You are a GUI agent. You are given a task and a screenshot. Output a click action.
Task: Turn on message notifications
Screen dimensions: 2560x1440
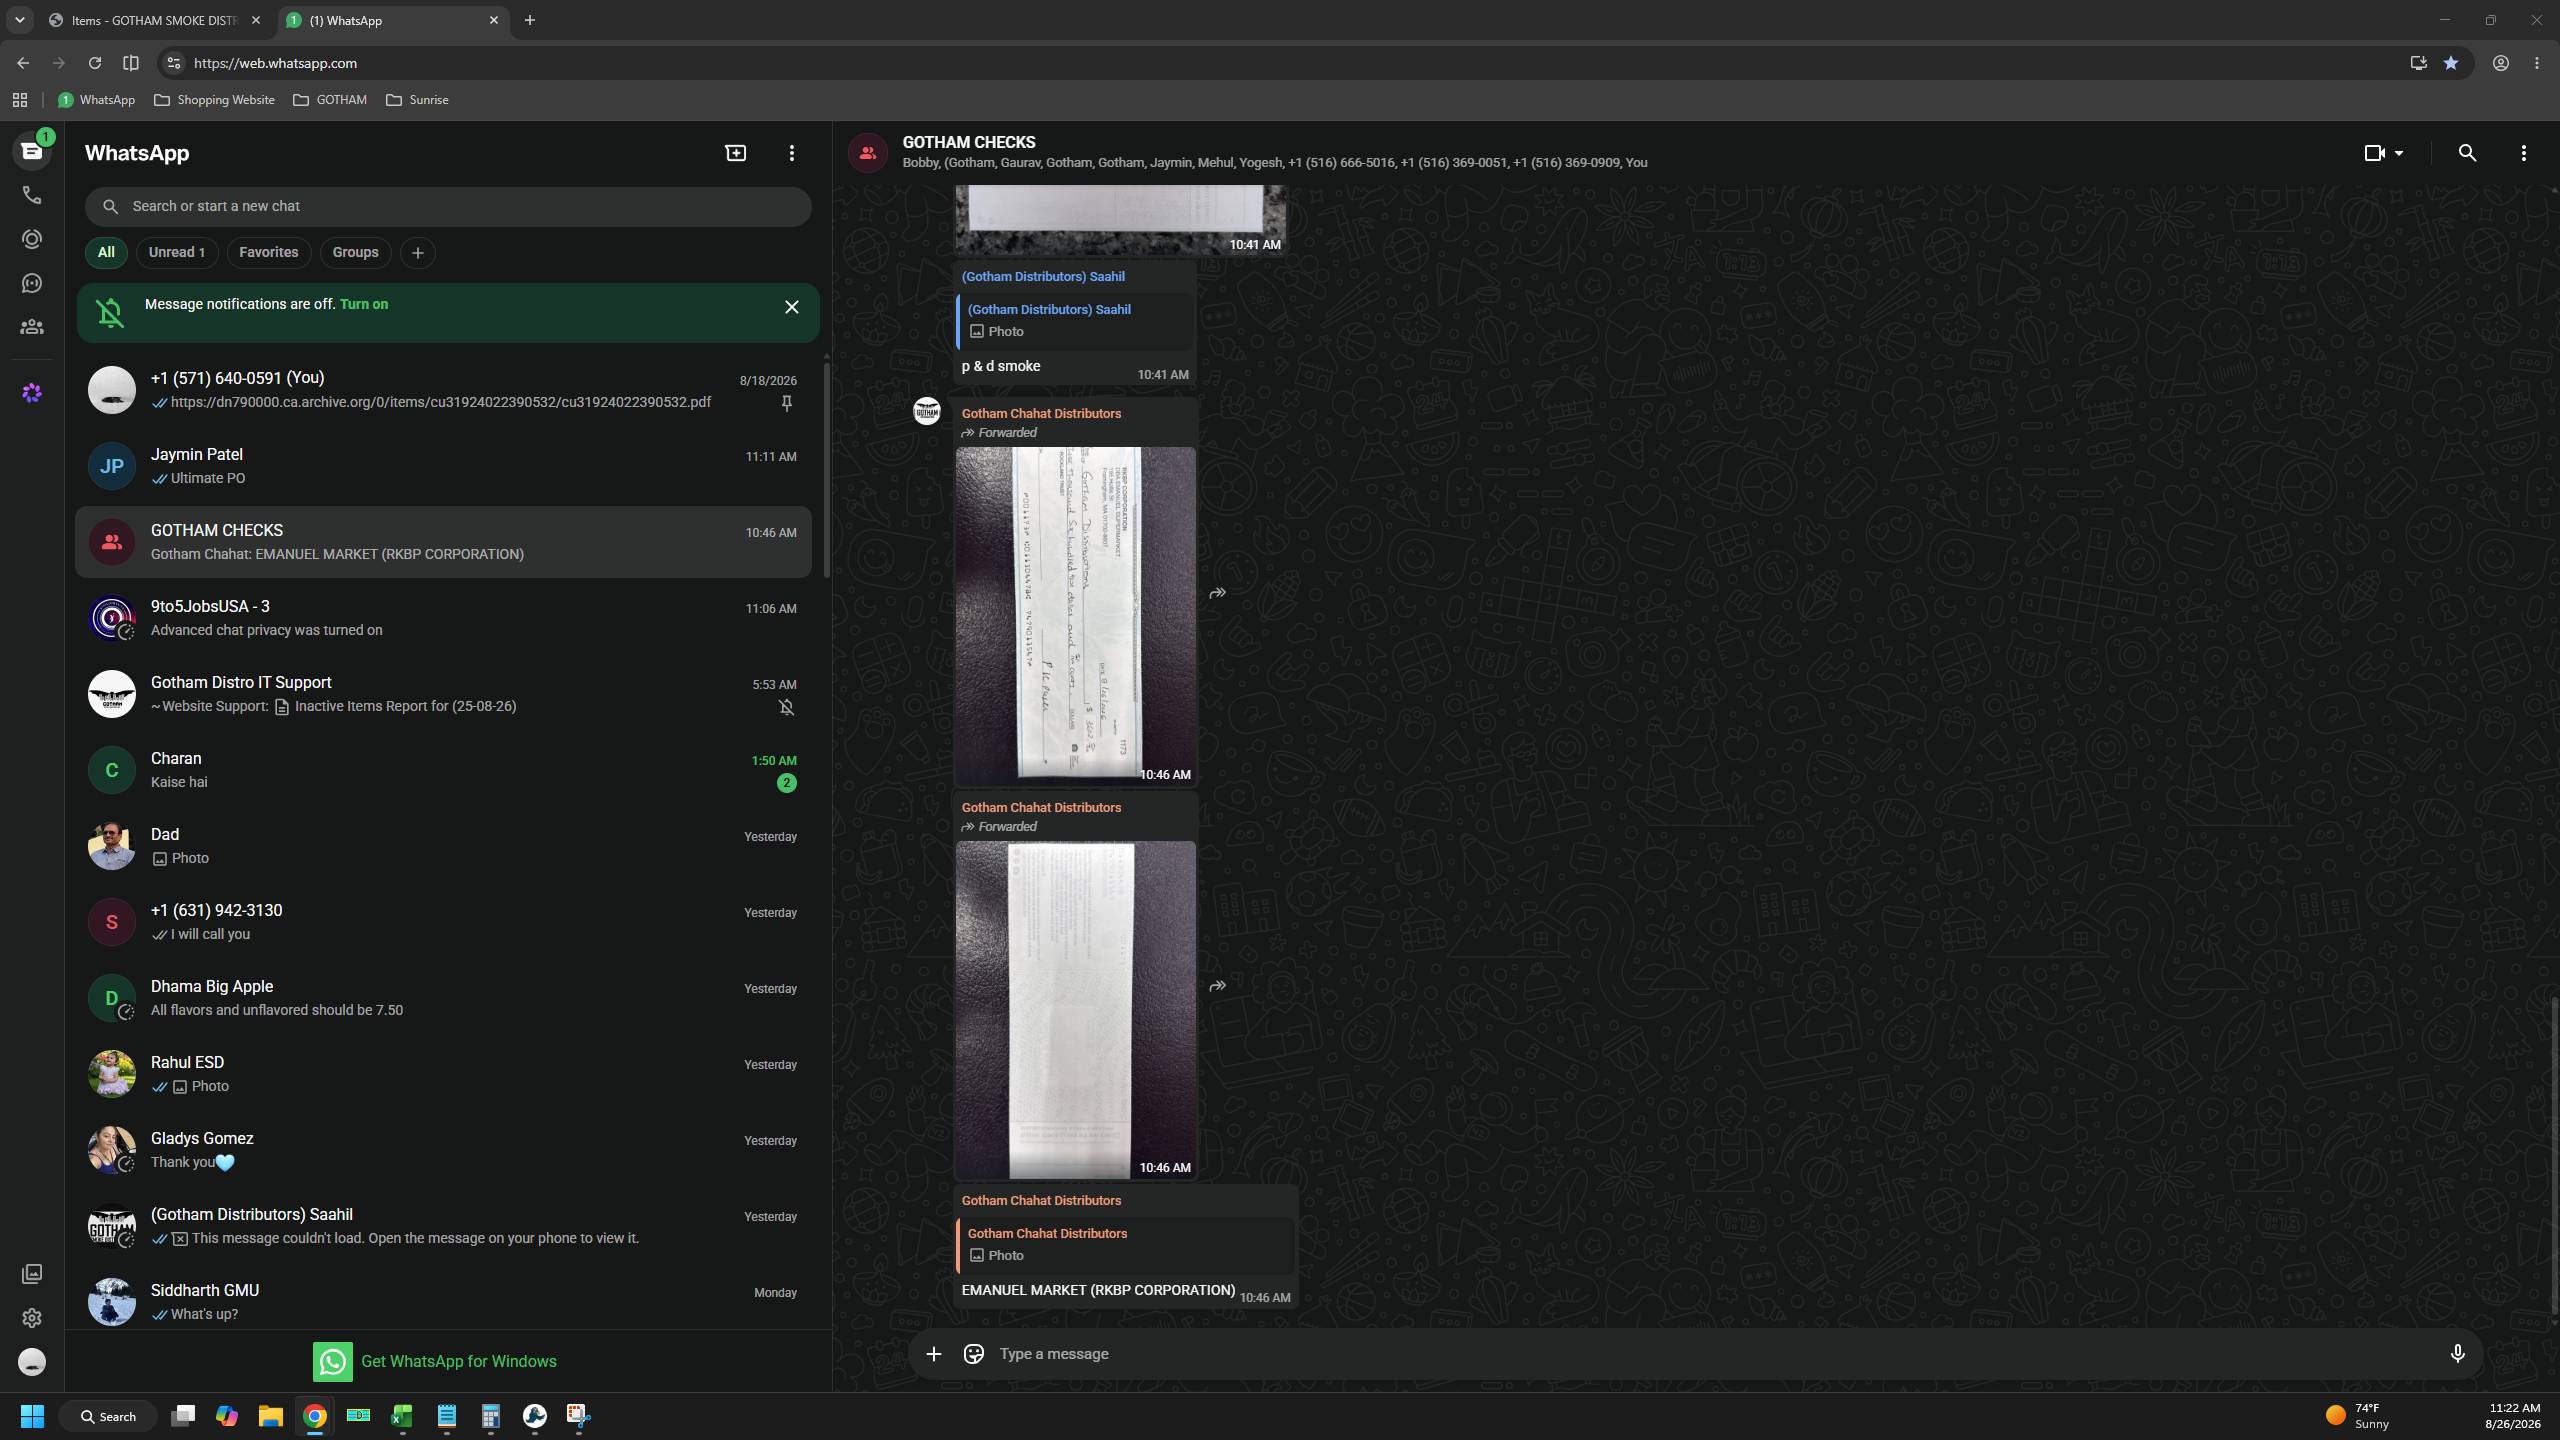coord(364,304)
